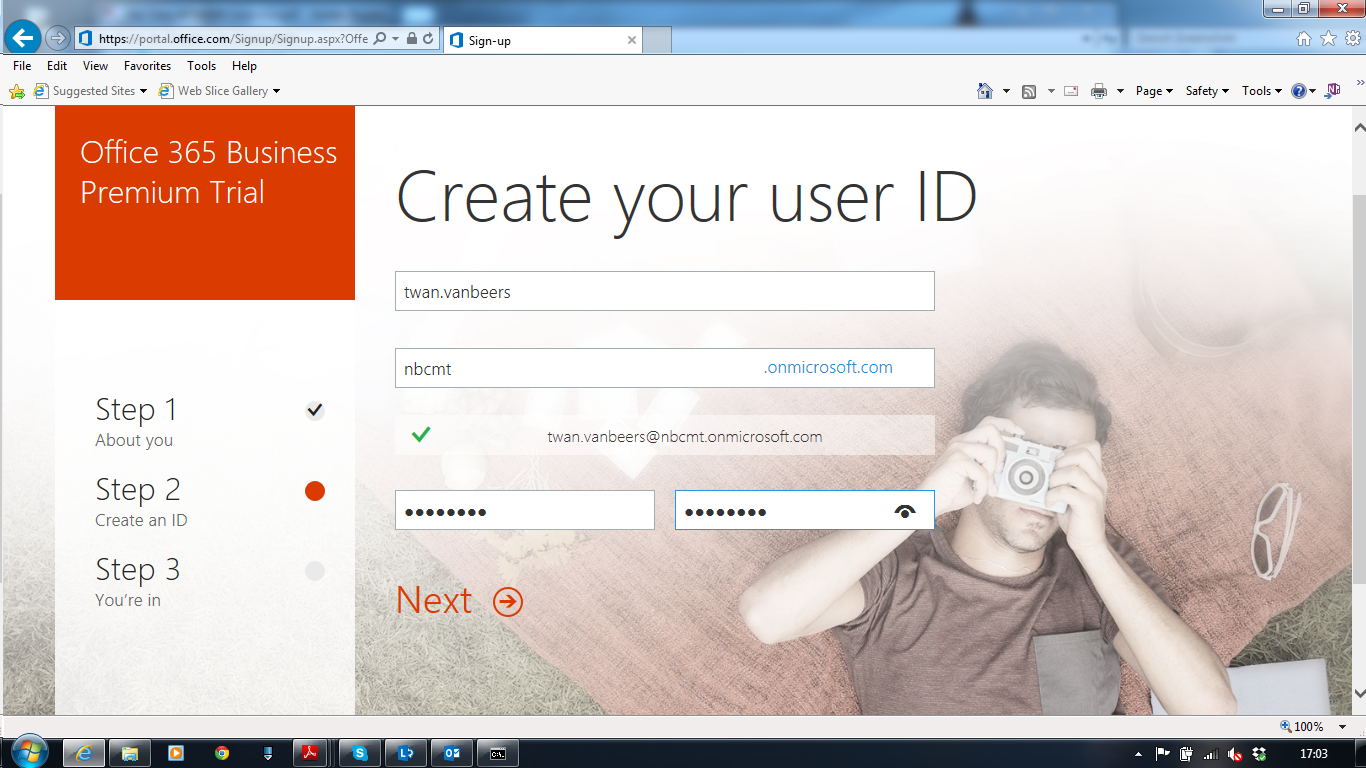The width and height of the screenshot is (1366, 768).
Task: Click the network signal tray icon
Action: pos(1211,754)
